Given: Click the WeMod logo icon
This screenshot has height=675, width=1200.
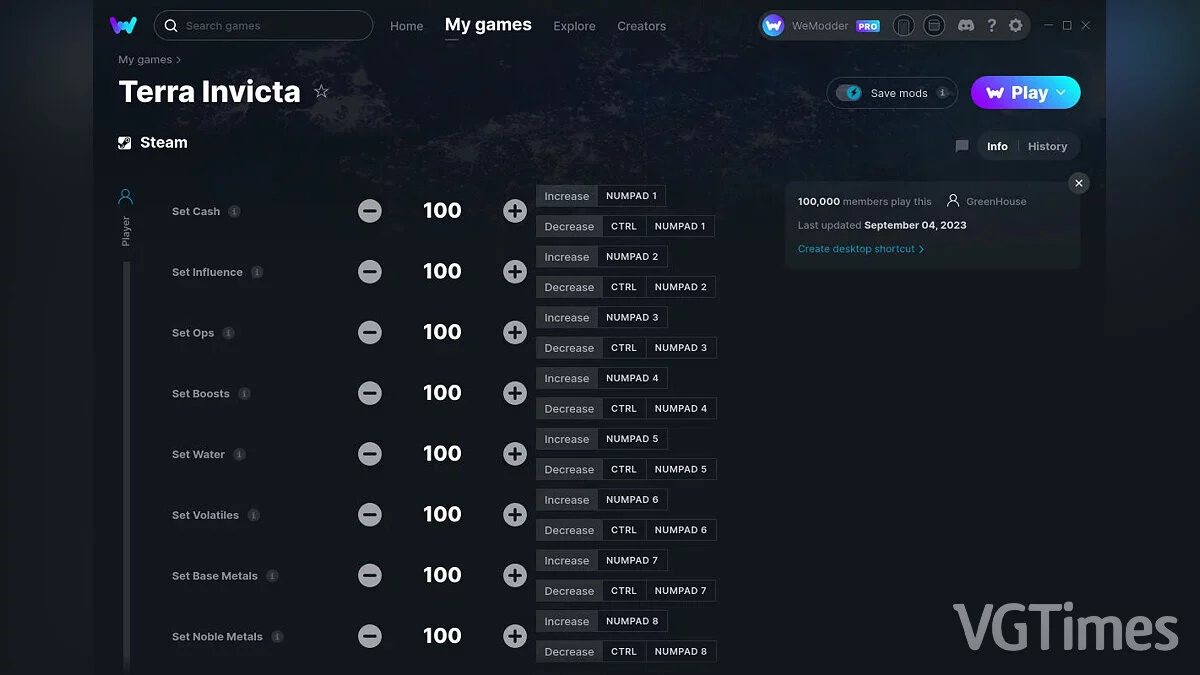Looking at the screenshot, I should [123, 25].
